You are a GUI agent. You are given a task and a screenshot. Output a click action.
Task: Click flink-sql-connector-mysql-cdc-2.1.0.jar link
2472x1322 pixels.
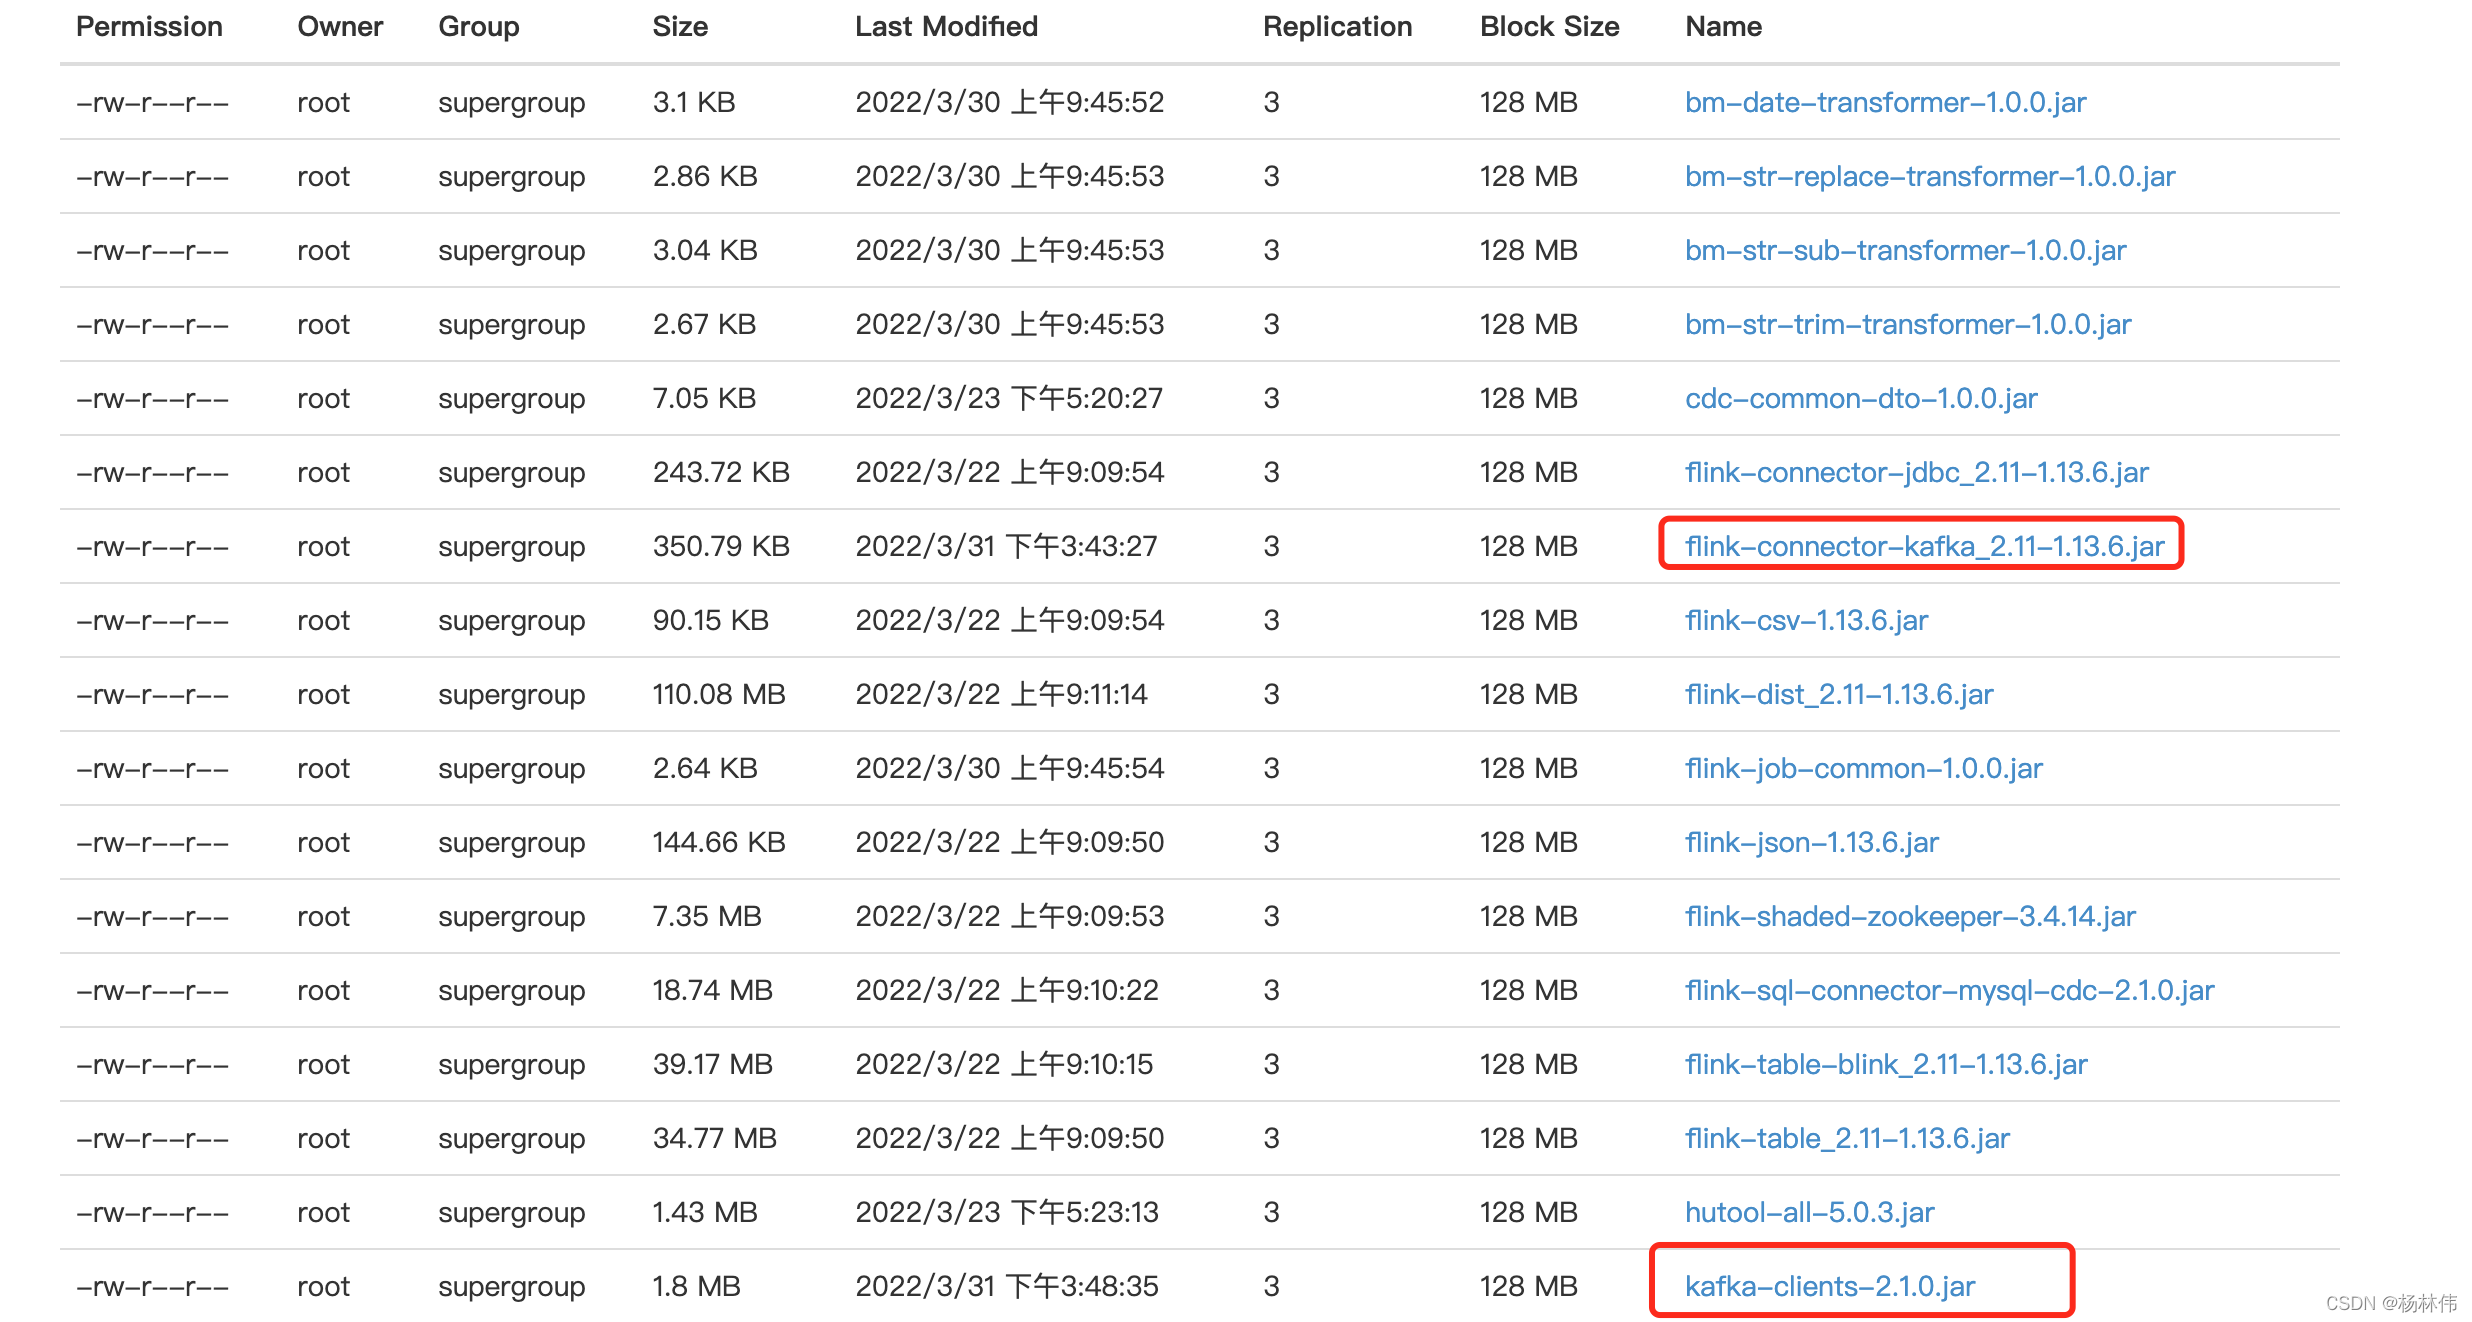pyautogui.click(x=1949, y=990)
